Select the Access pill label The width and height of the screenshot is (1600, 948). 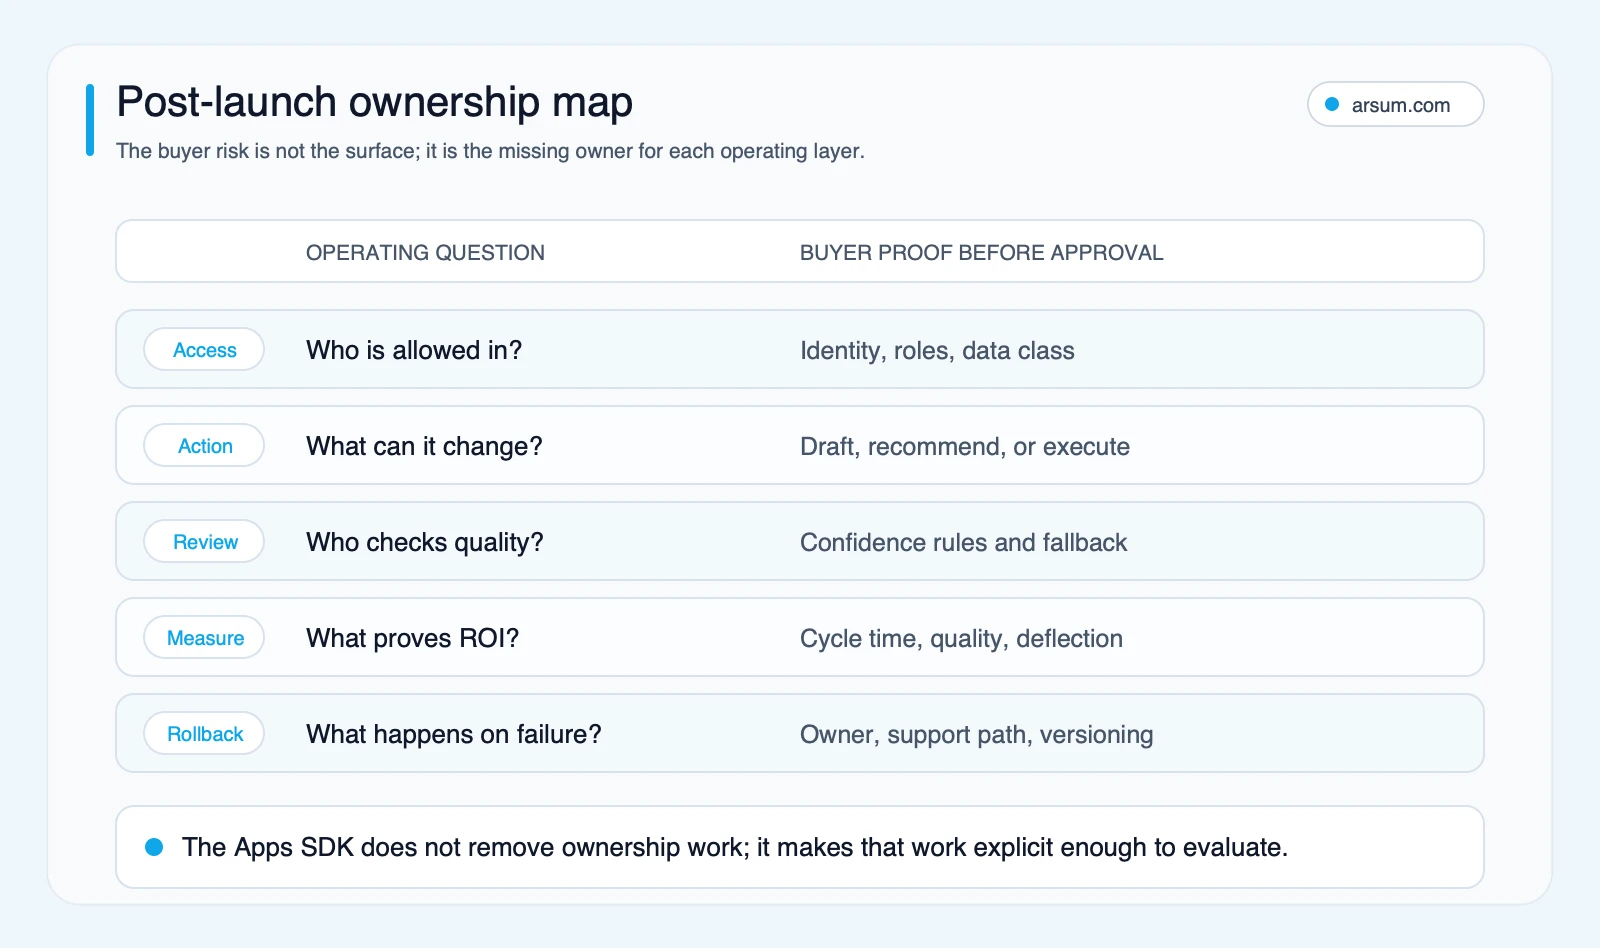(x=204, y=350)
